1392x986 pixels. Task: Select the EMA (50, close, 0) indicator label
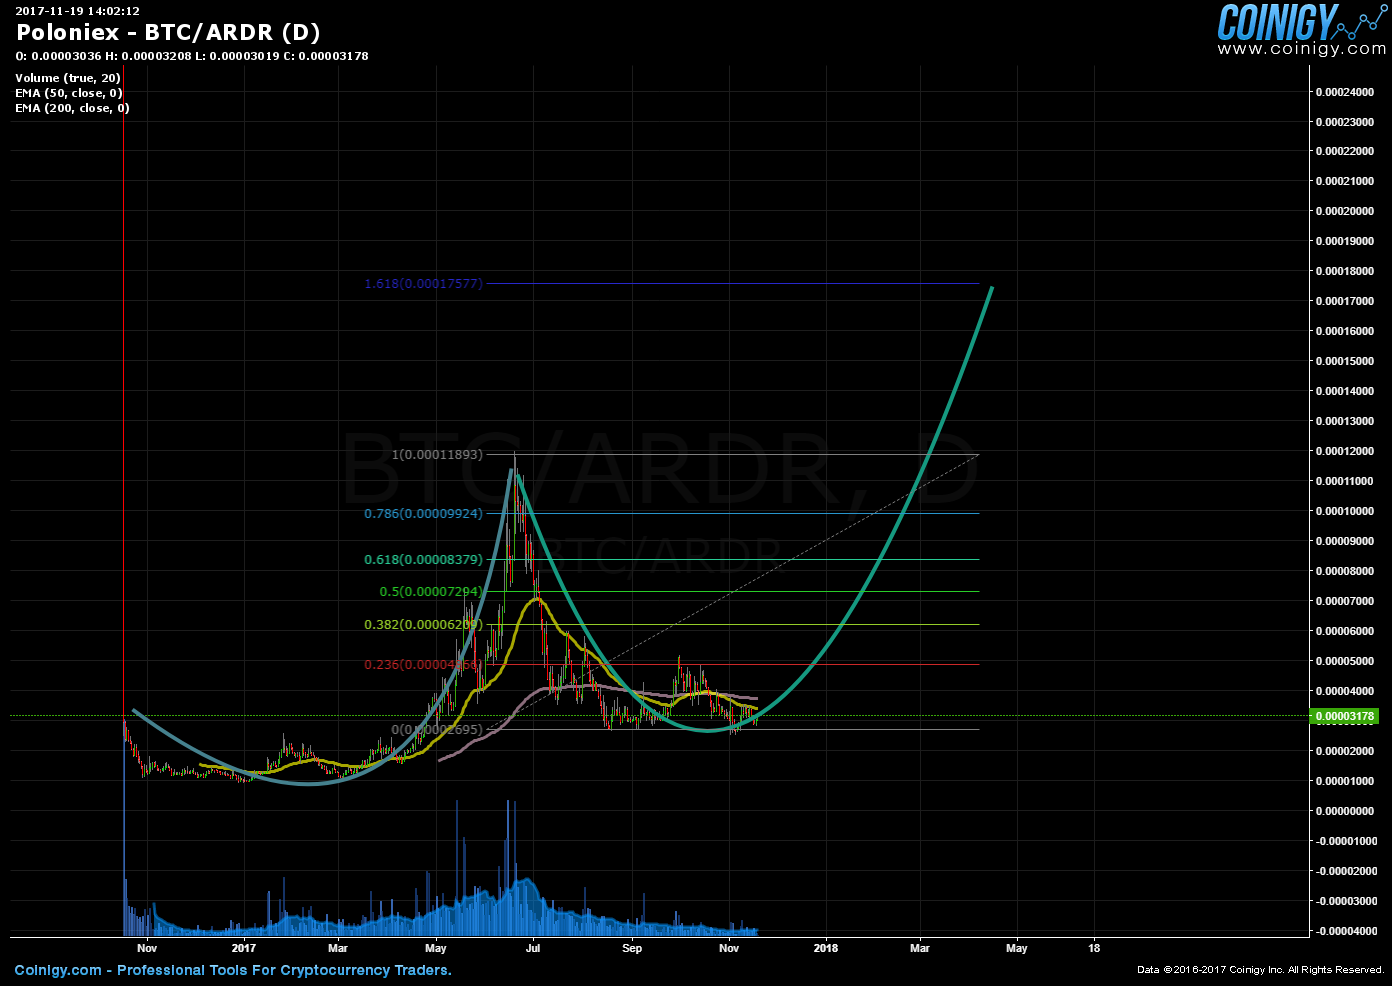69,93
